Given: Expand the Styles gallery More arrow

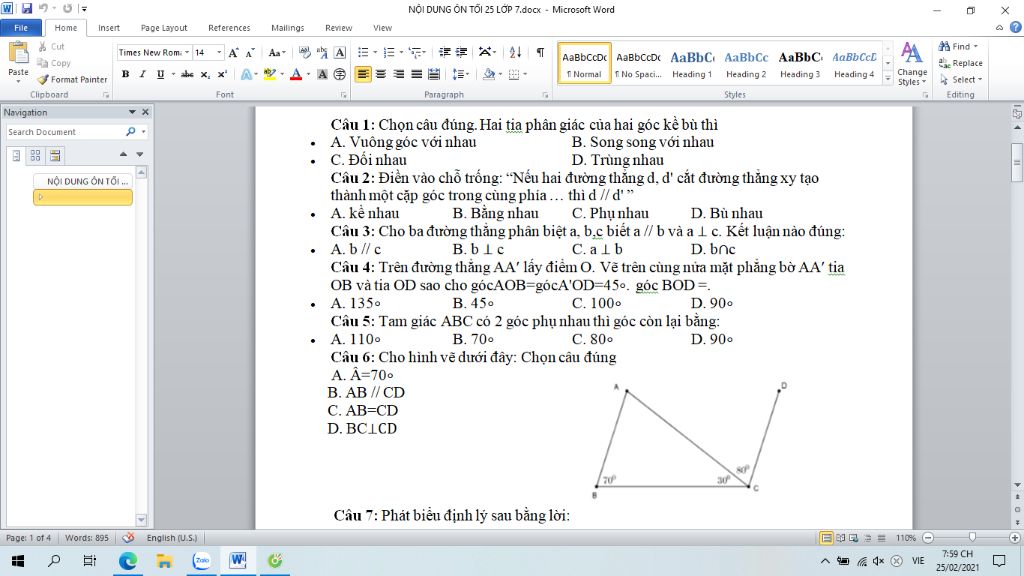Looking at the screenshot, I should tap(888, 79).
